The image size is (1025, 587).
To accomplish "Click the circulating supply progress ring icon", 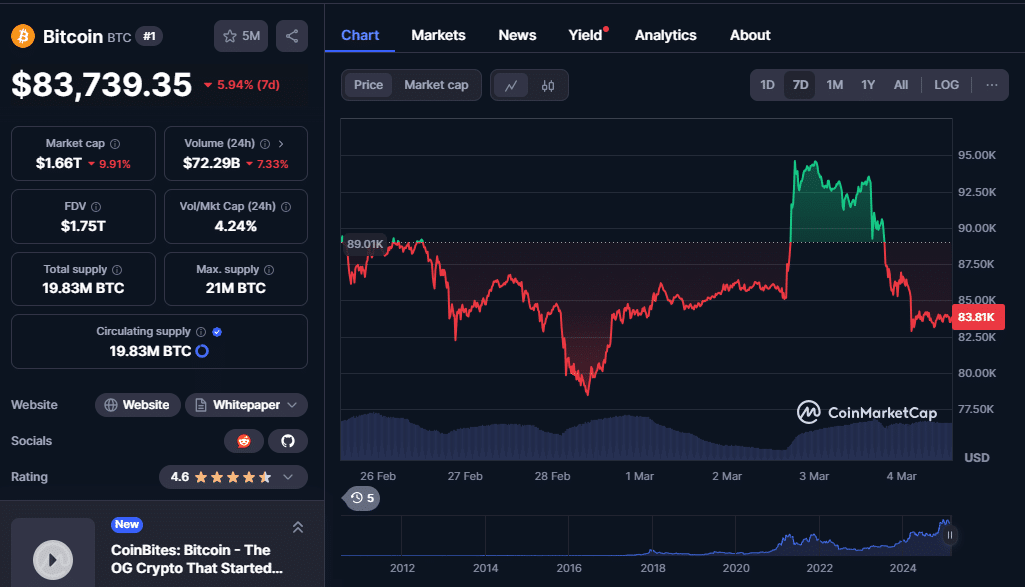I will point(203,351).
